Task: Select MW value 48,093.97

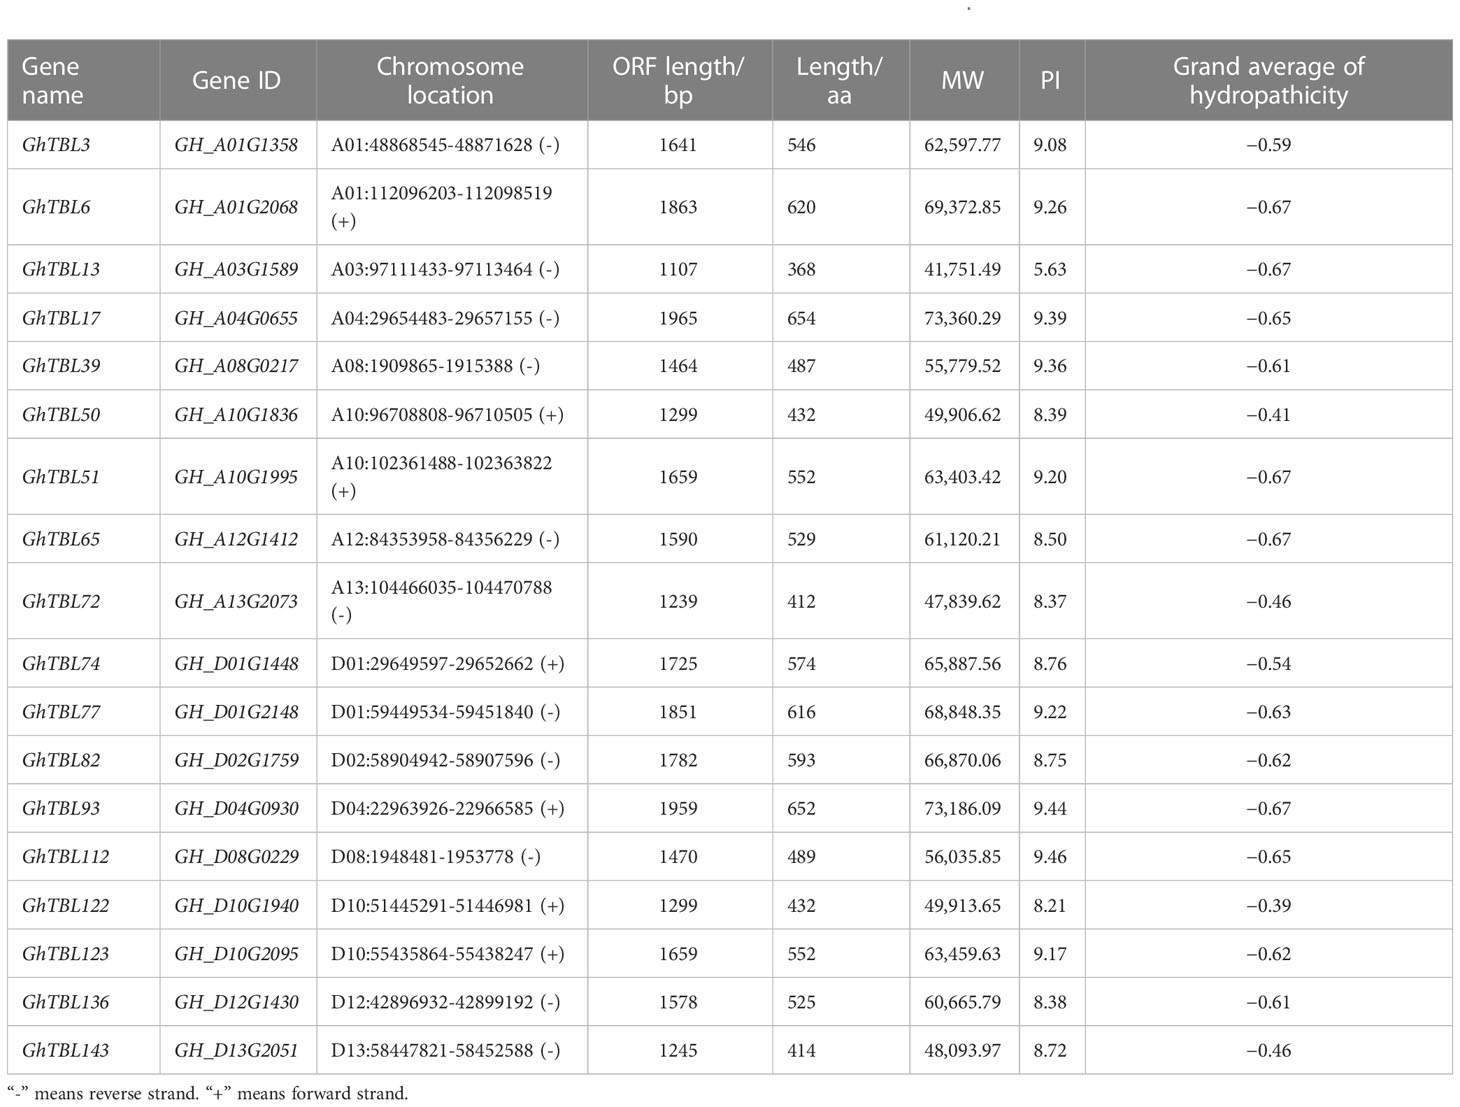Action: pos(962,1051)
